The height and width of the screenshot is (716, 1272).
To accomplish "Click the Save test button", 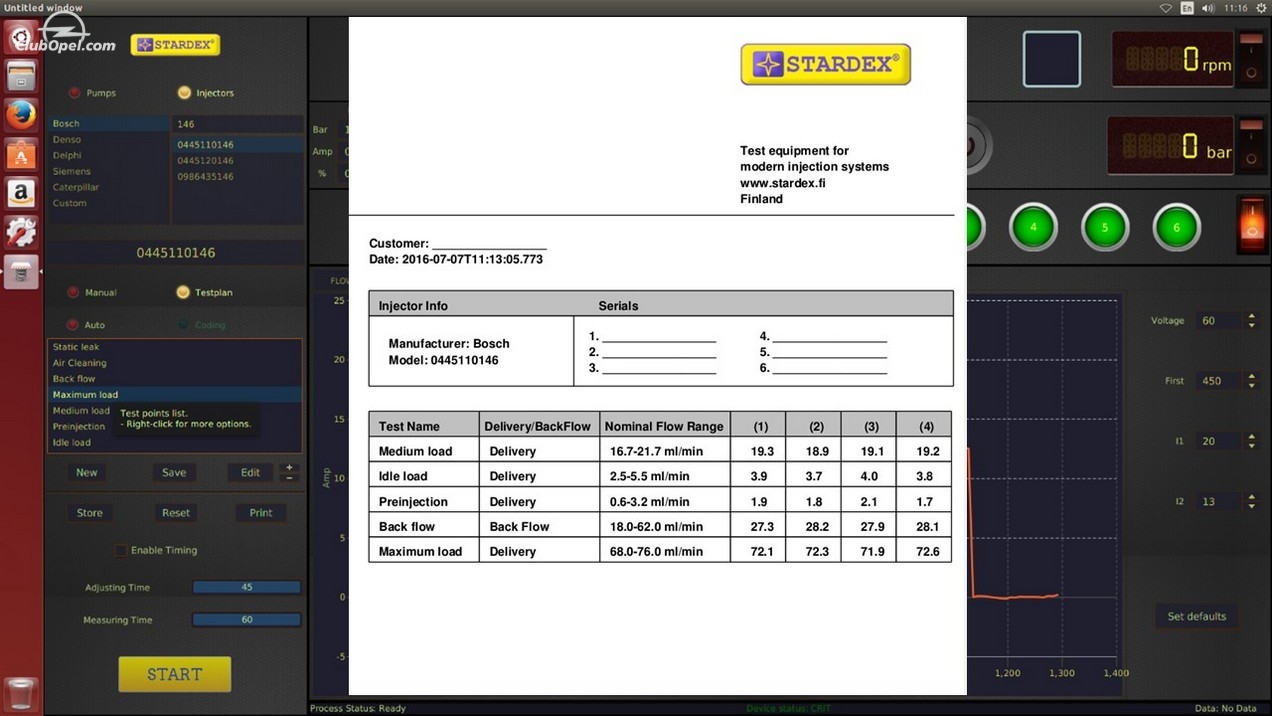I will pos(174,473).
